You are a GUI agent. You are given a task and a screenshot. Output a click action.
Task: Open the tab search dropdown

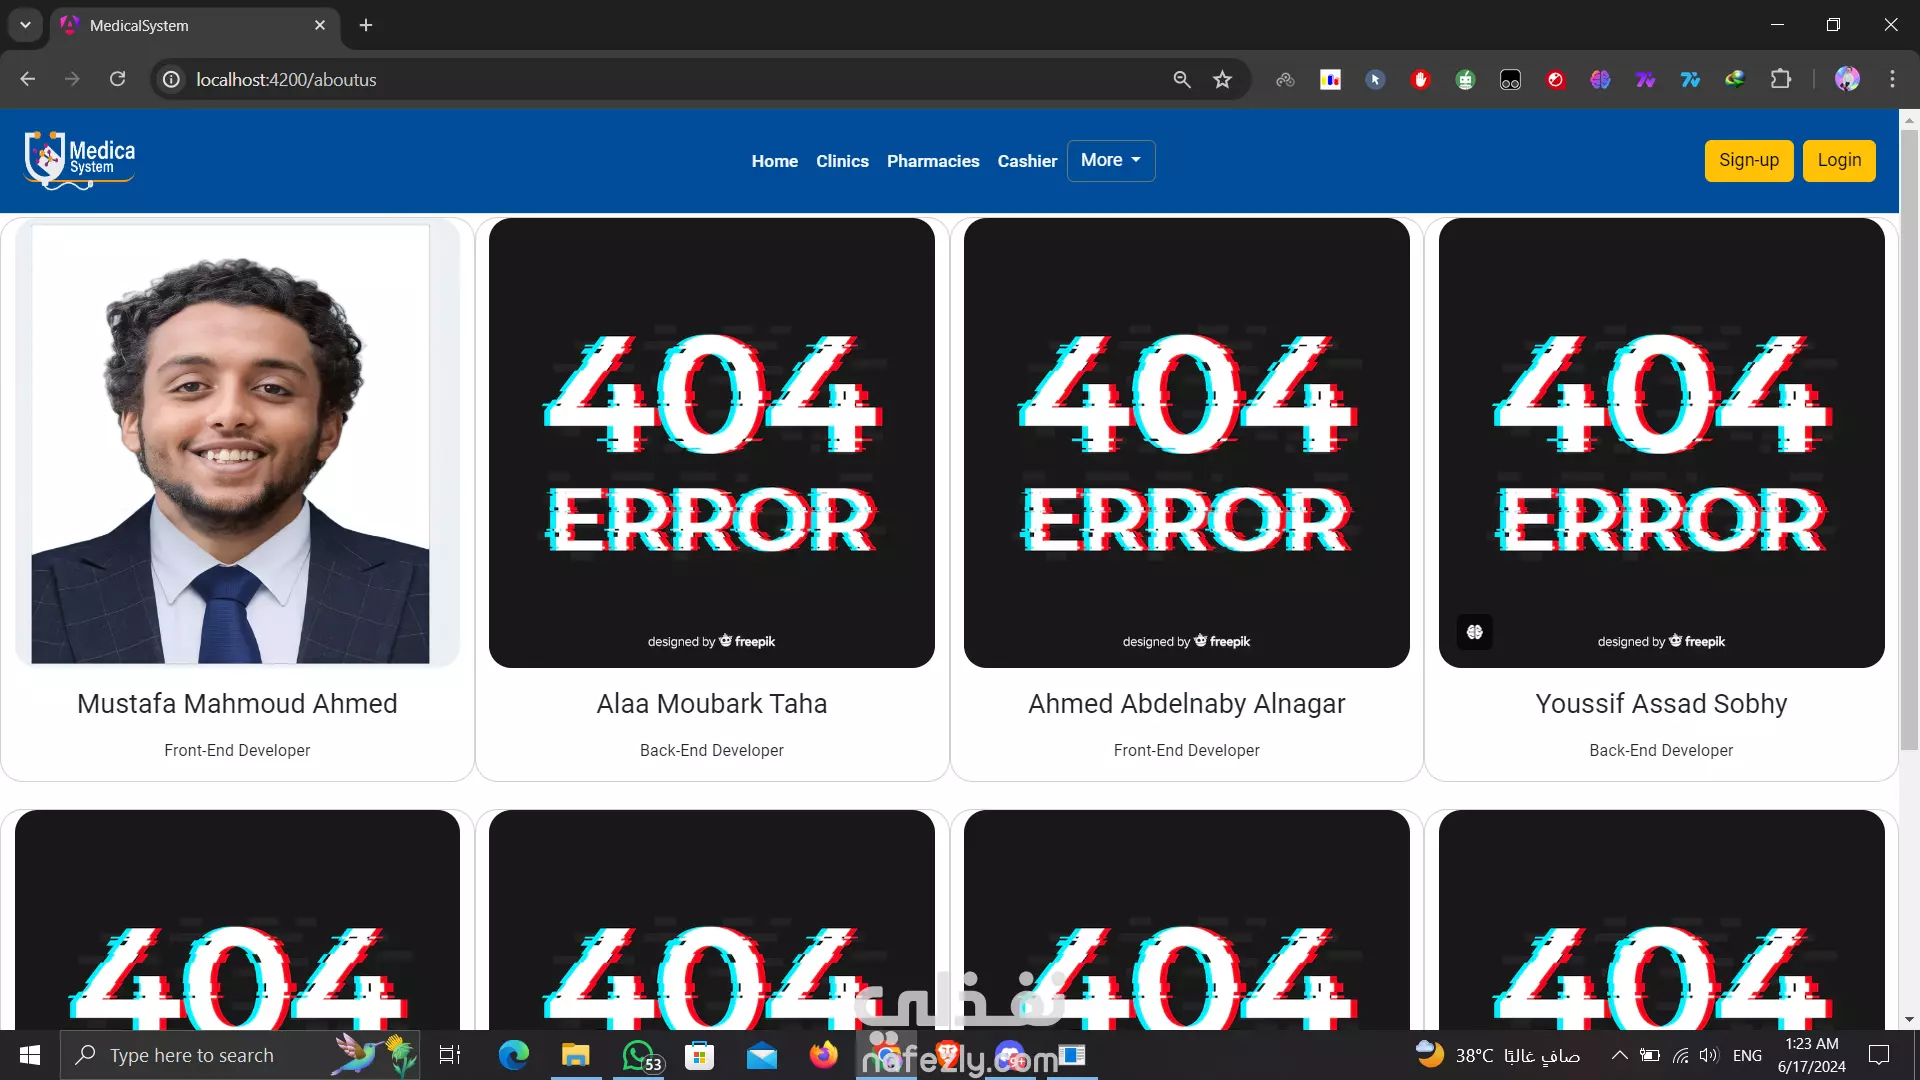pos(25,25)
